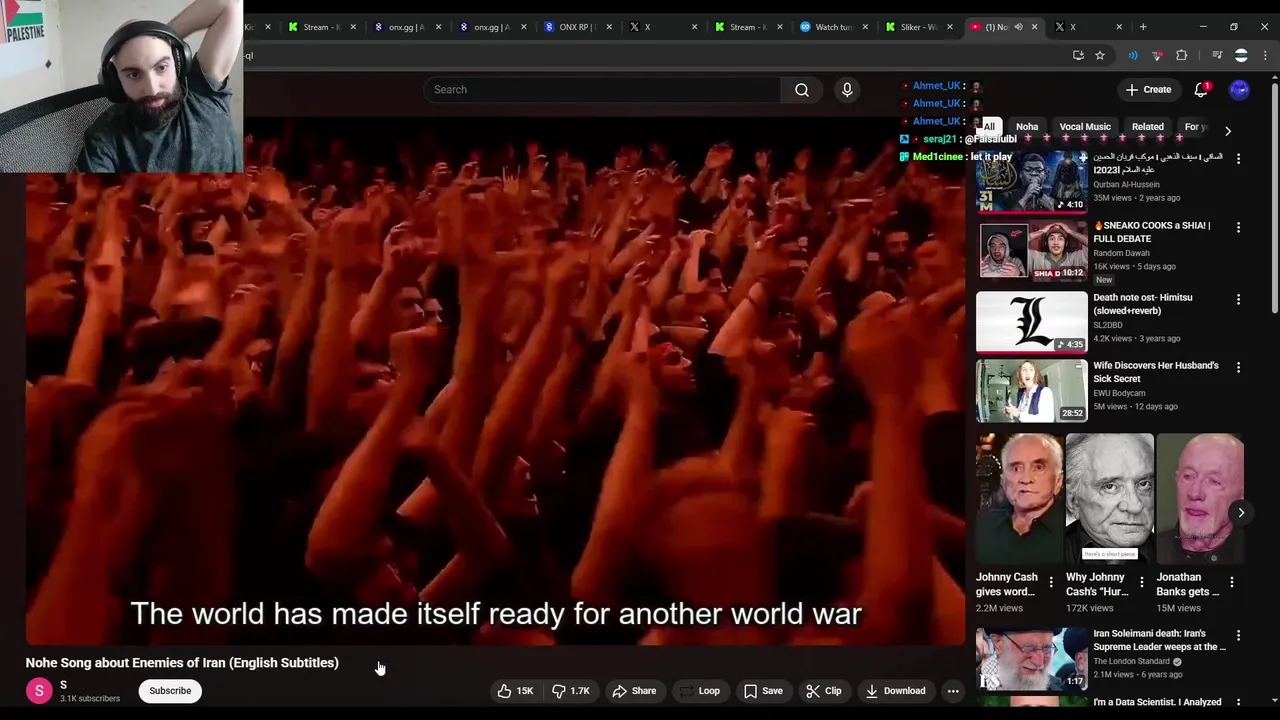Mute the playing YouTube tab speaker icon
Image resolution: width=1280 pixels, height=720 pixels.
tap(1018, 27)
